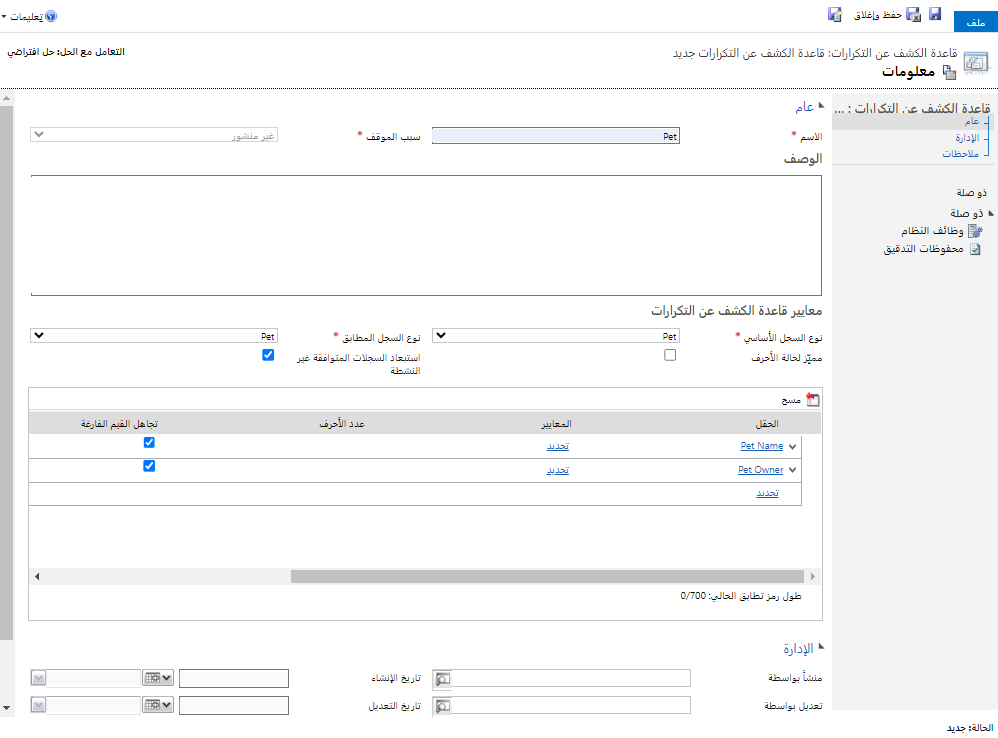Click the page scroll up arrow
The height and width of the screenshot is (738, 998).
pyautogui.click(x=6, y=99)
